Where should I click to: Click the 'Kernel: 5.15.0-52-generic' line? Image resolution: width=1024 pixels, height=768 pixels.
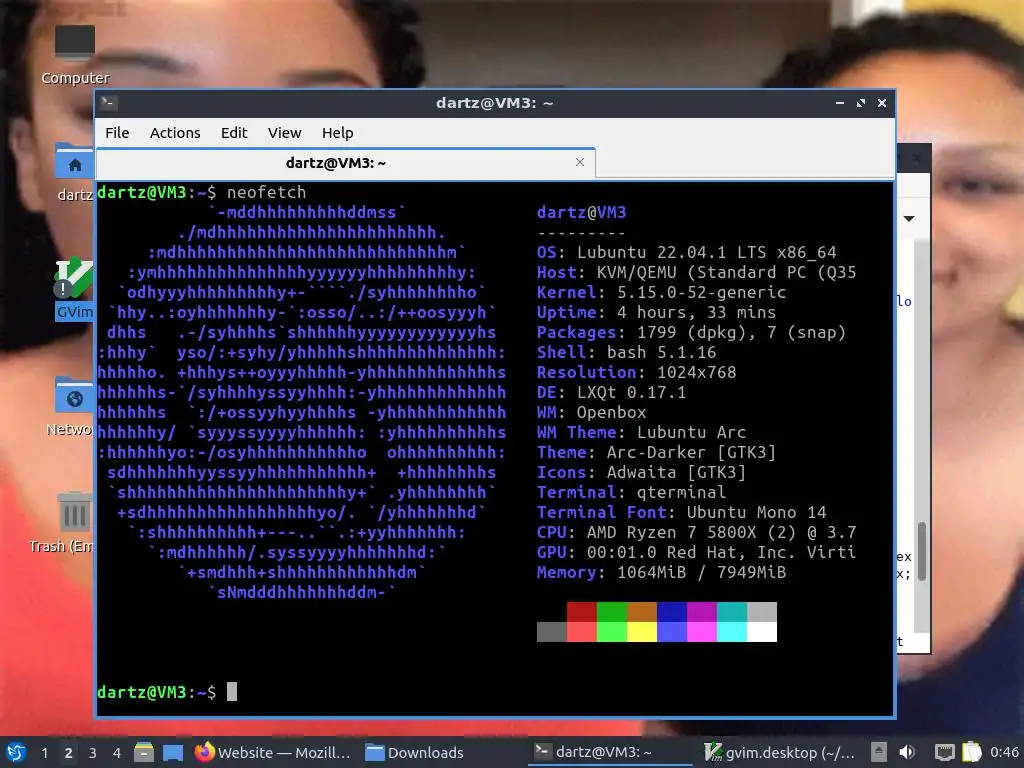(662, 292)
